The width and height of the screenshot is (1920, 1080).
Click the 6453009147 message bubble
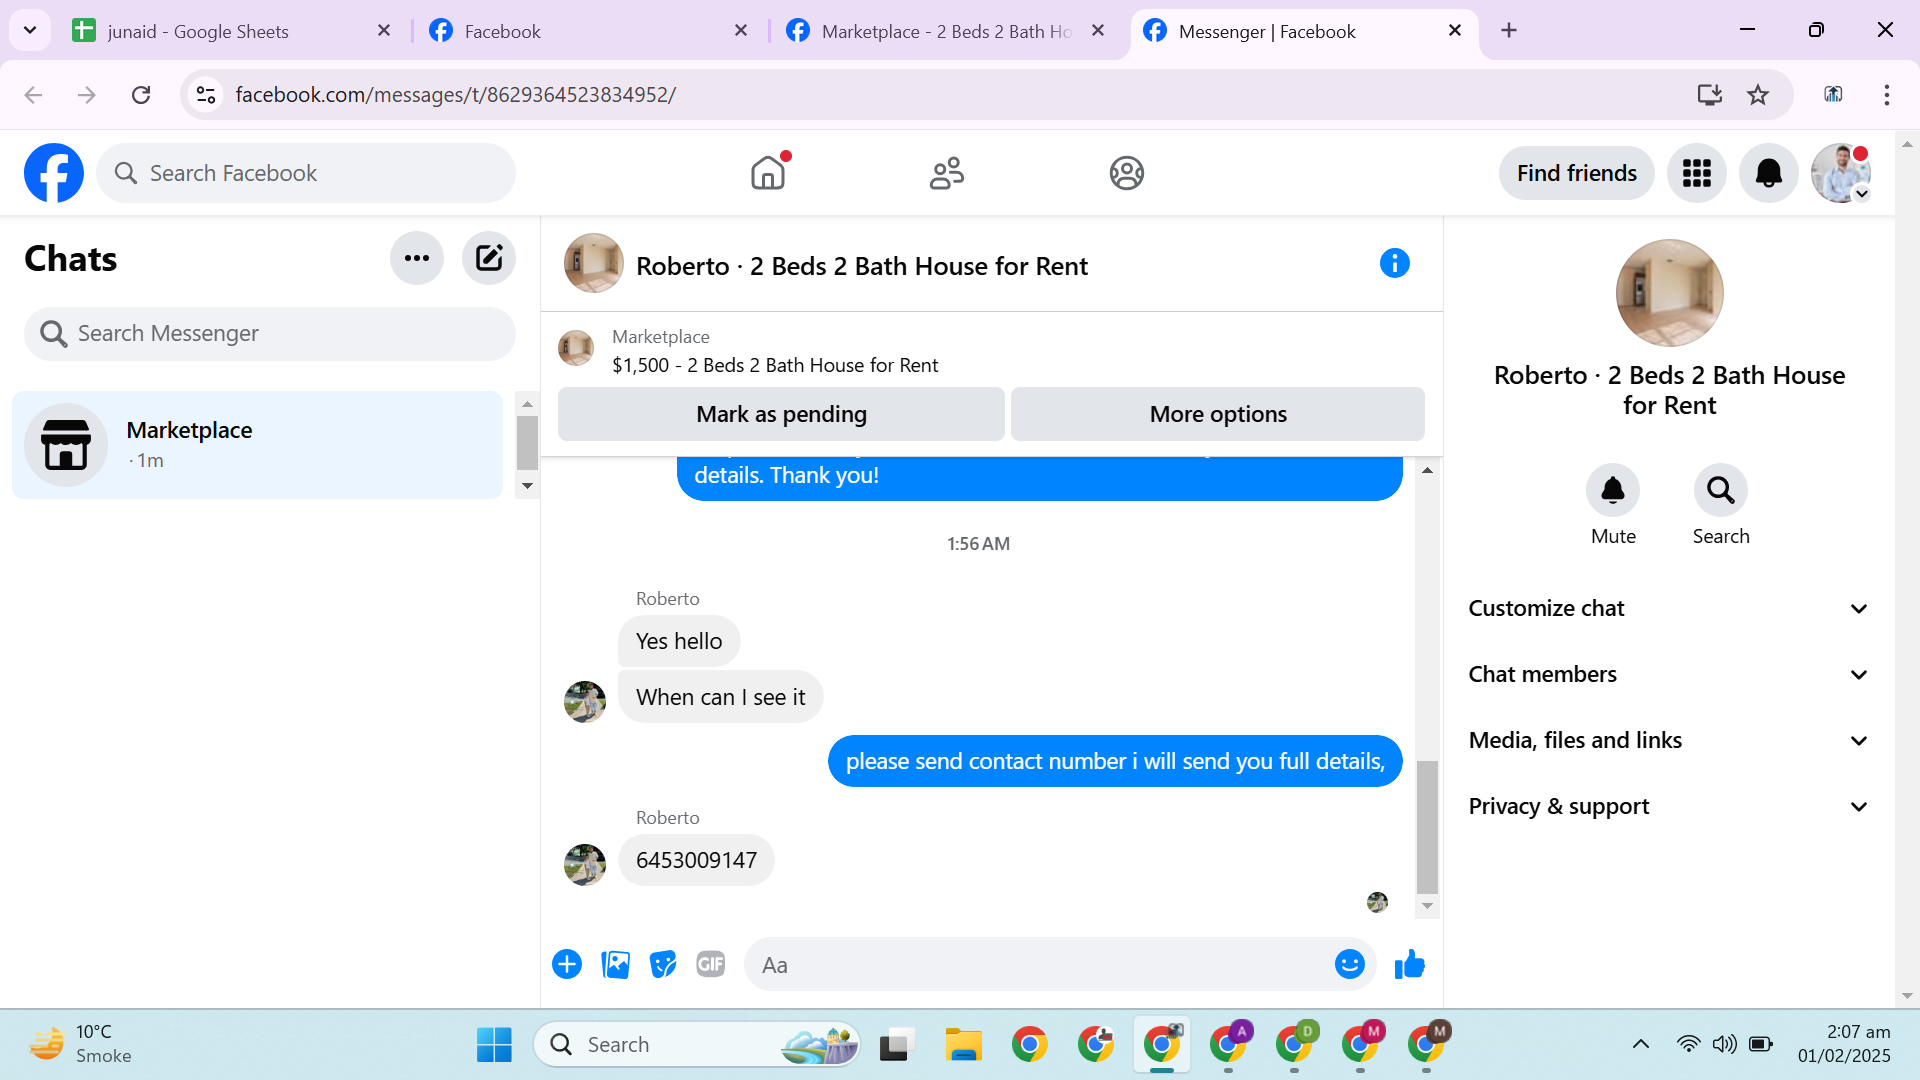(696, 860)
